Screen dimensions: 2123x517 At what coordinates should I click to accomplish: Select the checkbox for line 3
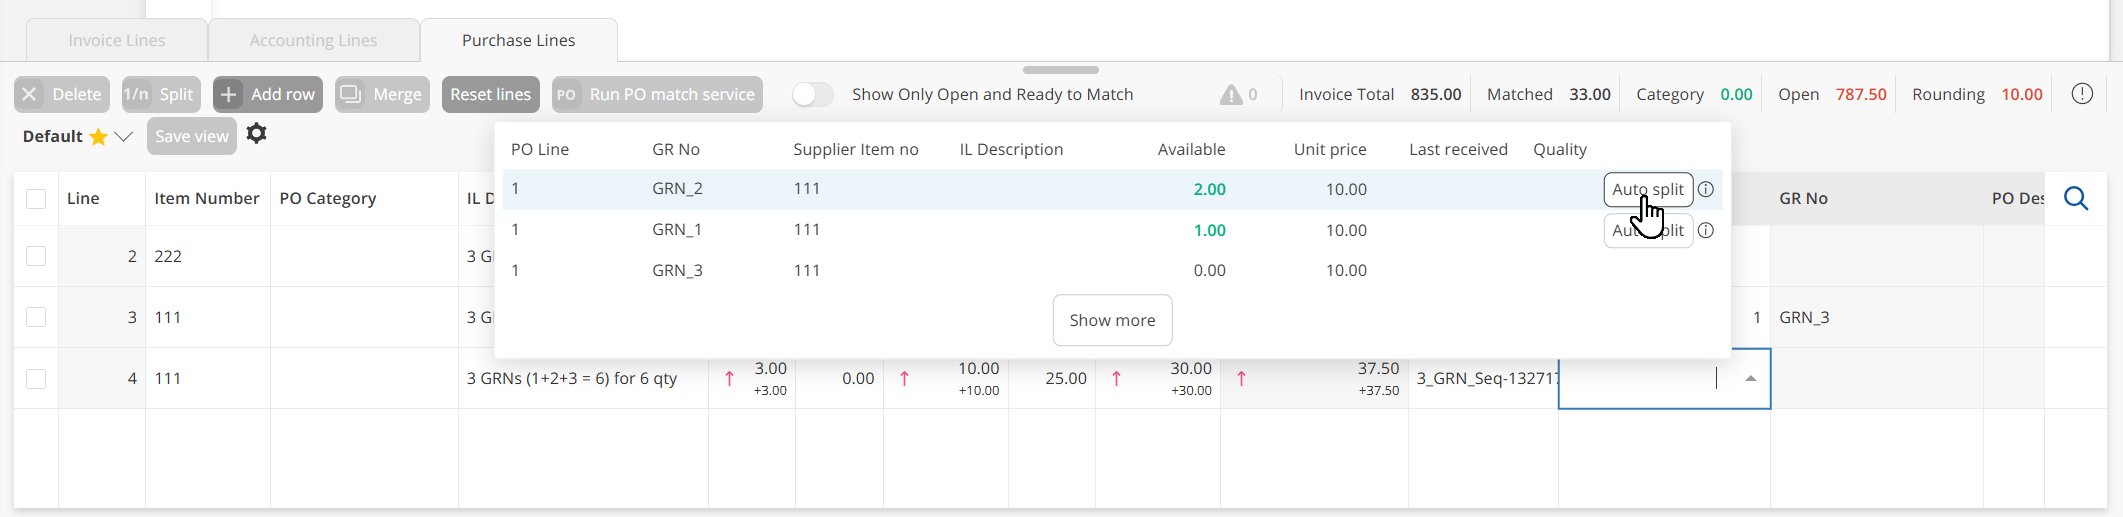tap(36, 317)
